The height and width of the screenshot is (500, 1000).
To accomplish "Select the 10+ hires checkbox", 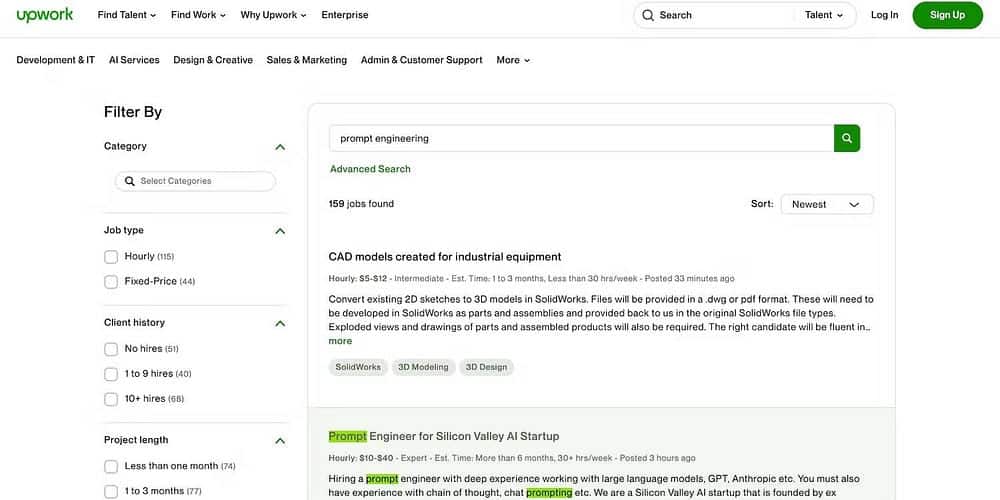I will [111, 399].
